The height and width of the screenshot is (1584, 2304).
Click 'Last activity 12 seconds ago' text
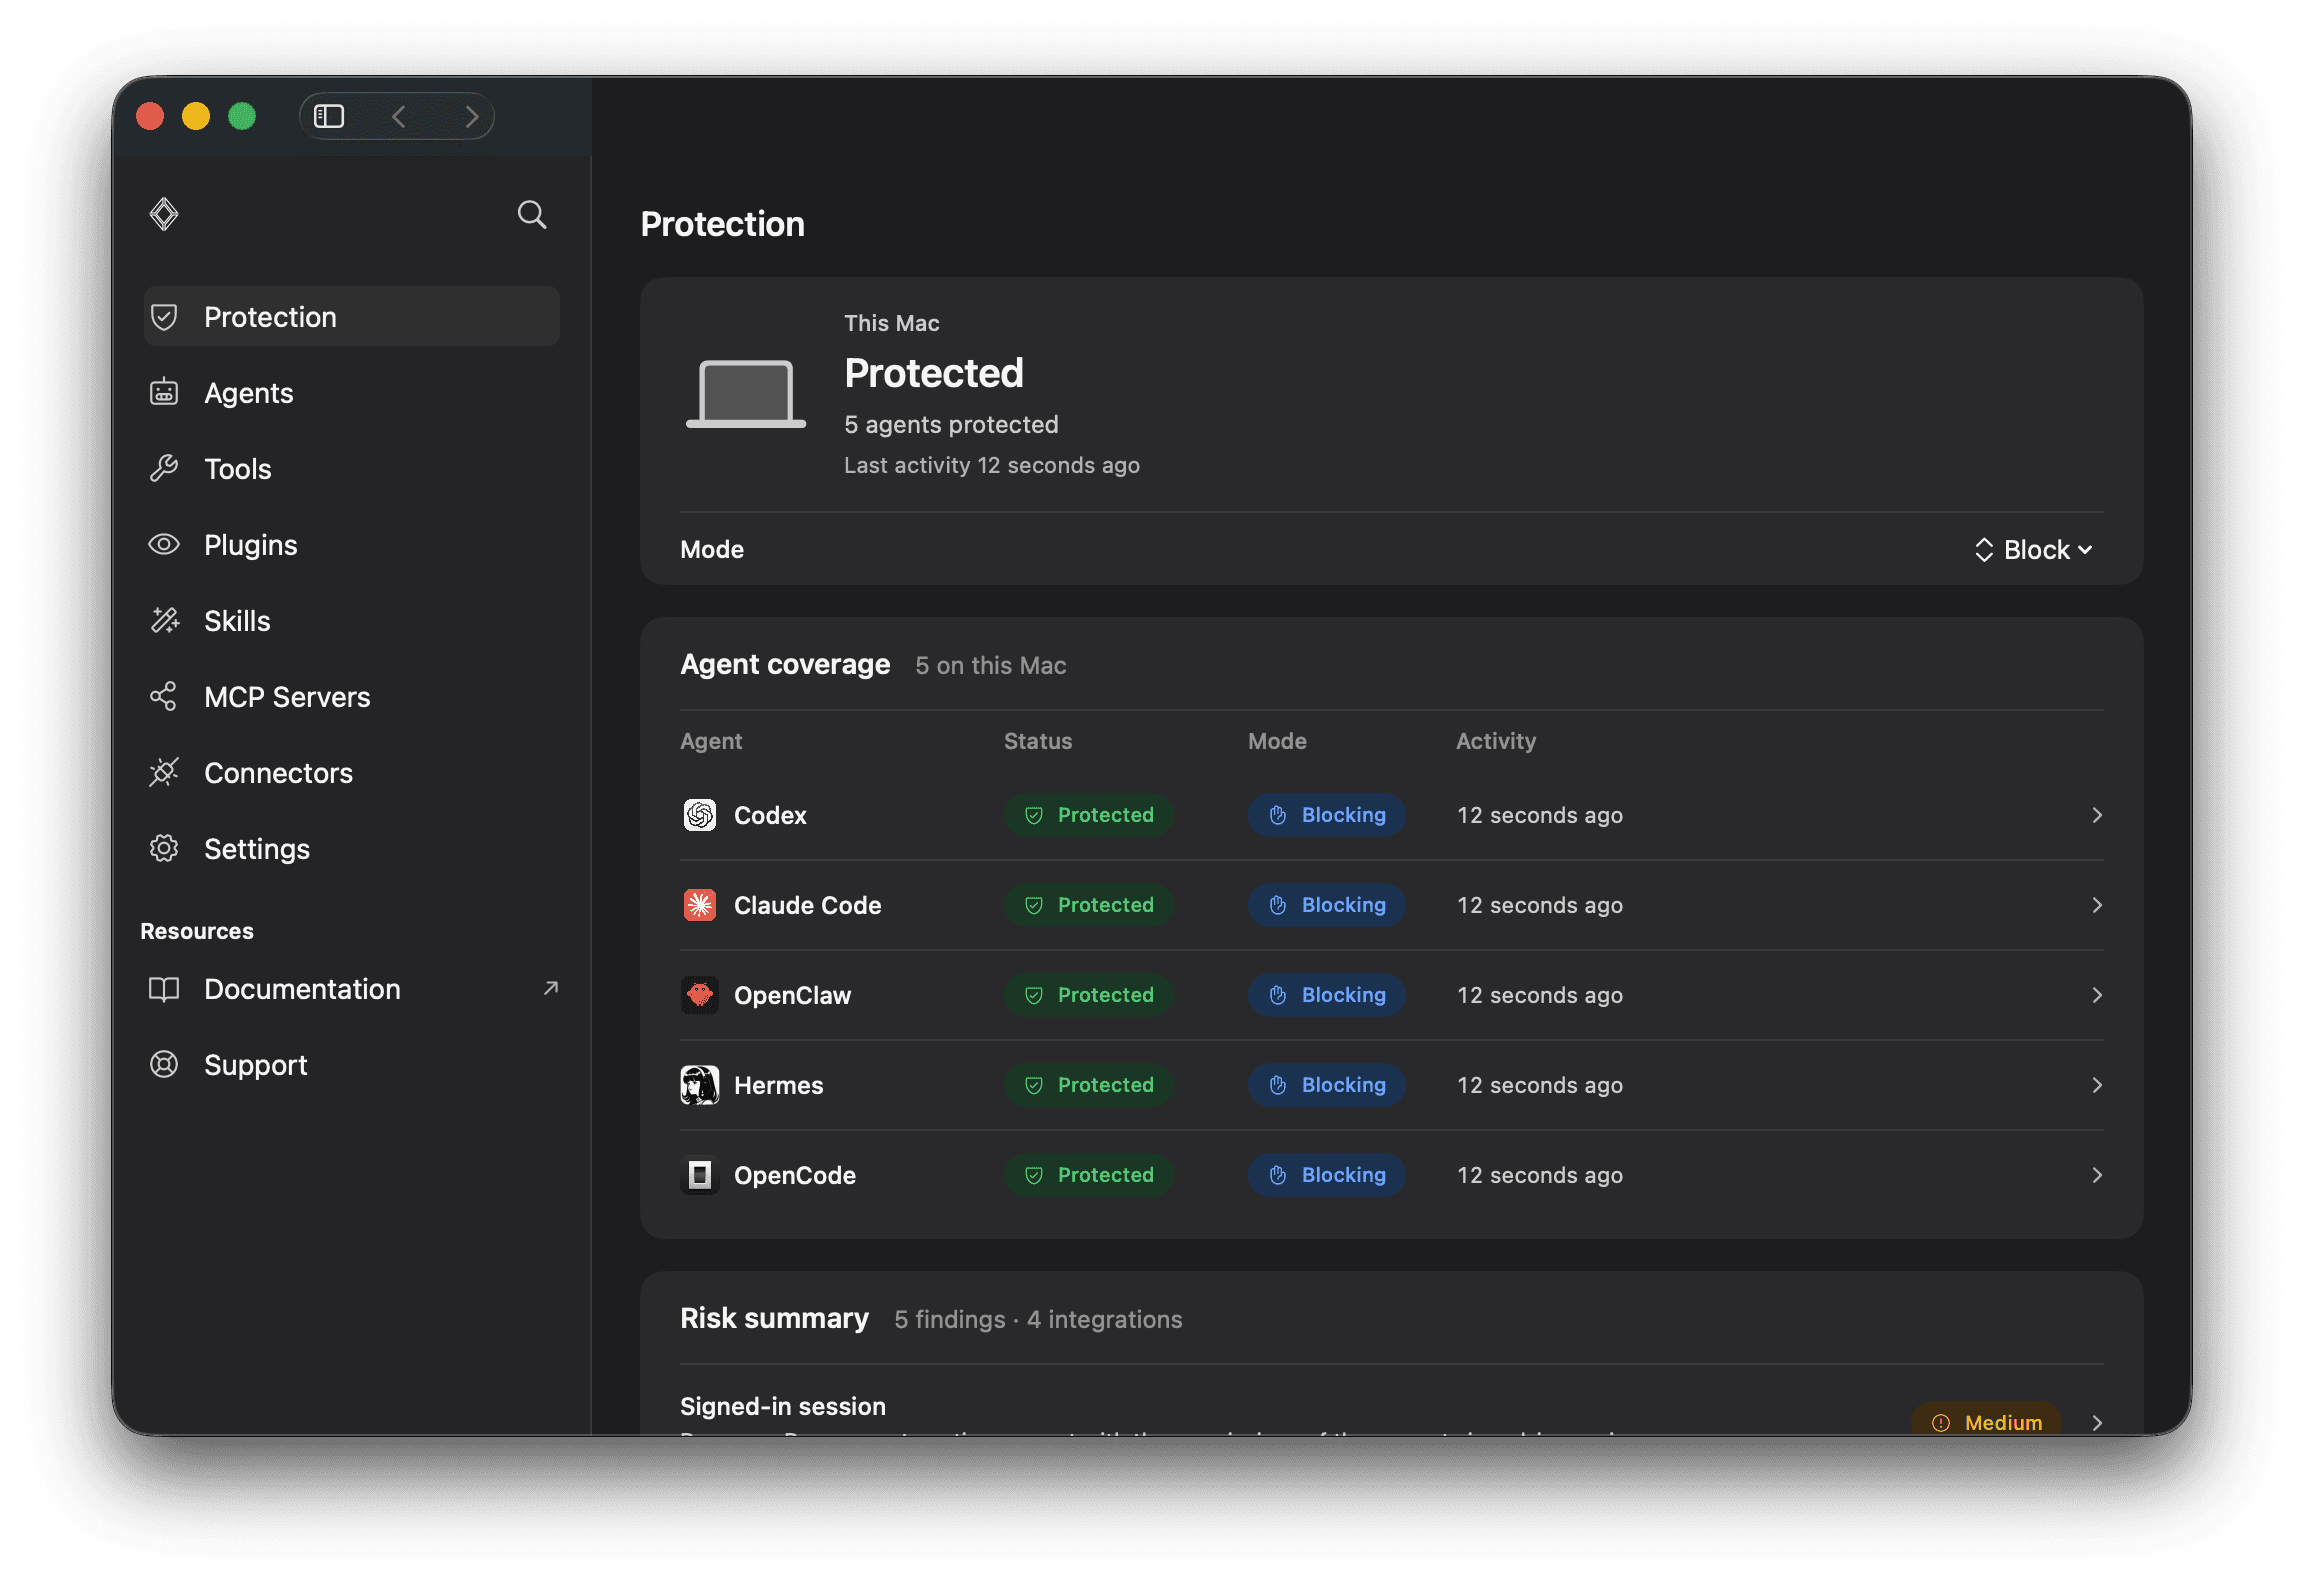pyautogui.click(x=992, y=465)
